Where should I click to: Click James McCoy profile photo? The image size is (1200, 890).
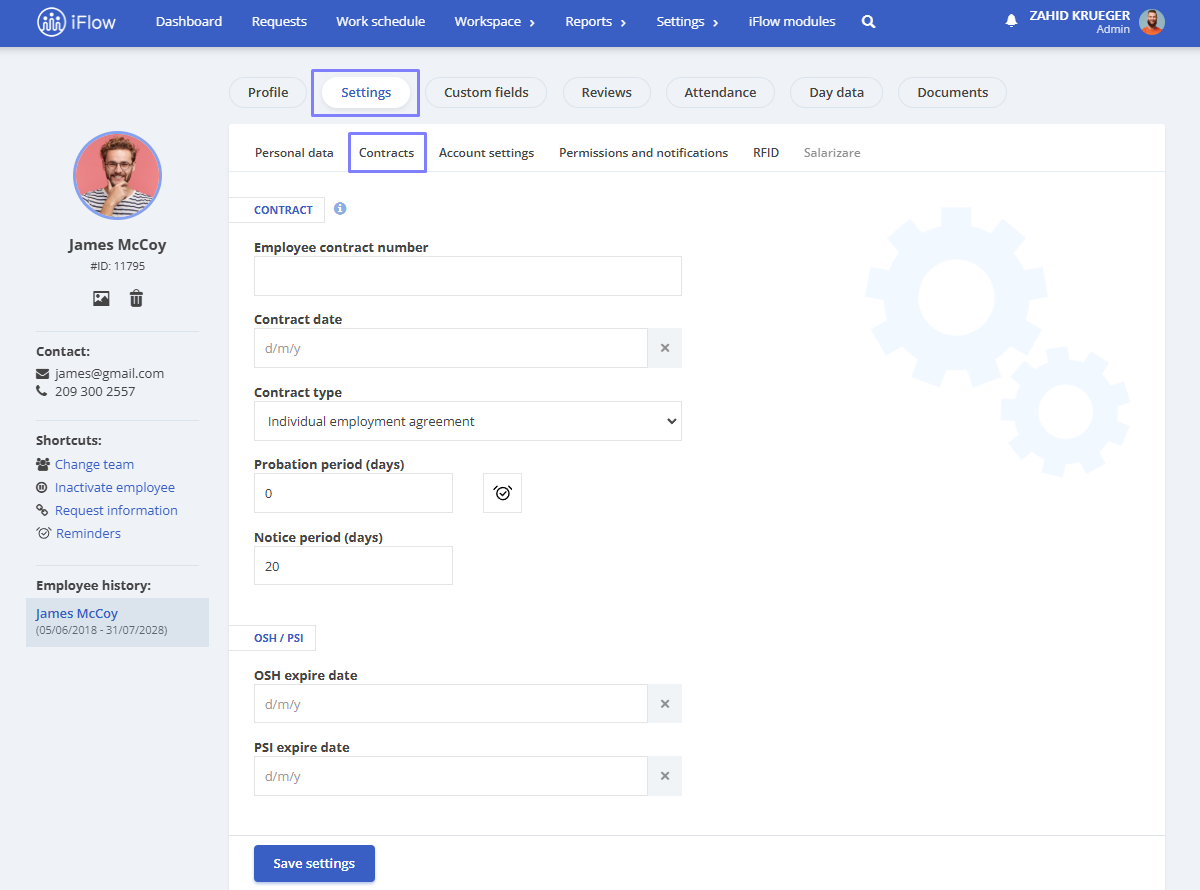pos(117,176)
